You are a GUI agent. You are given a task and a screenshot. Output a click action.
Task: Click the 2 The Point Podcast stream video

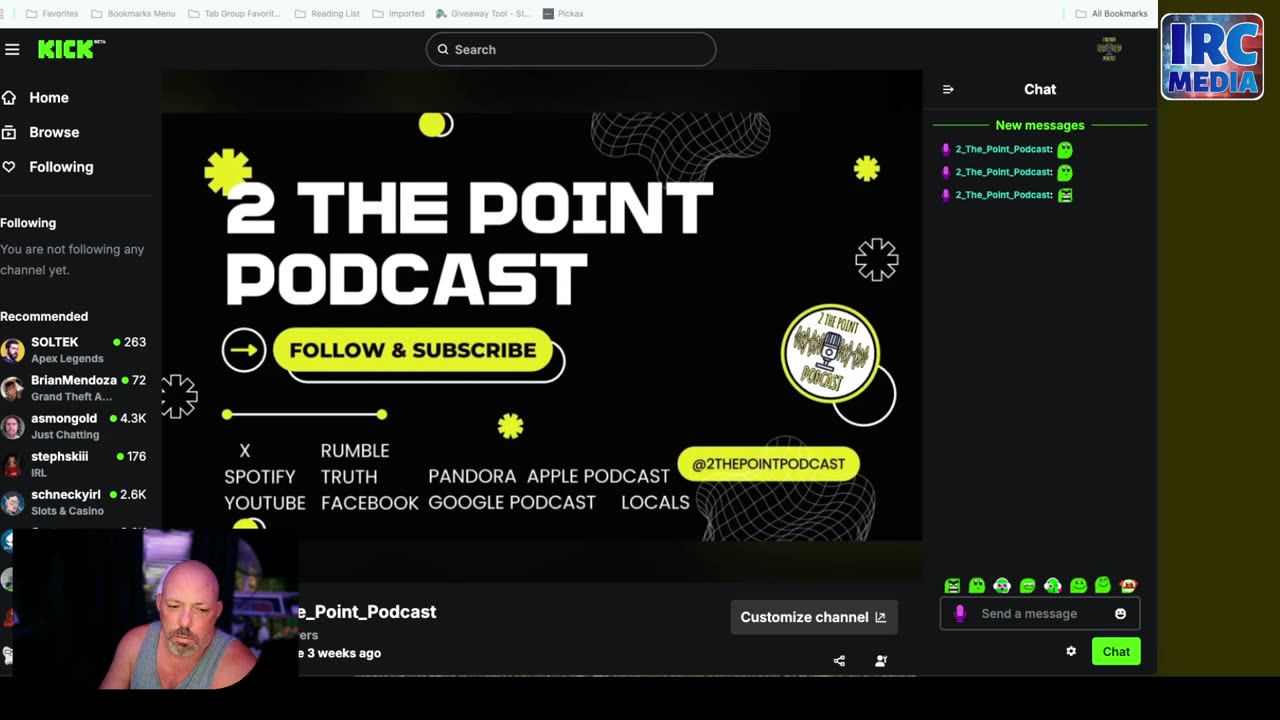click(542, 326)
